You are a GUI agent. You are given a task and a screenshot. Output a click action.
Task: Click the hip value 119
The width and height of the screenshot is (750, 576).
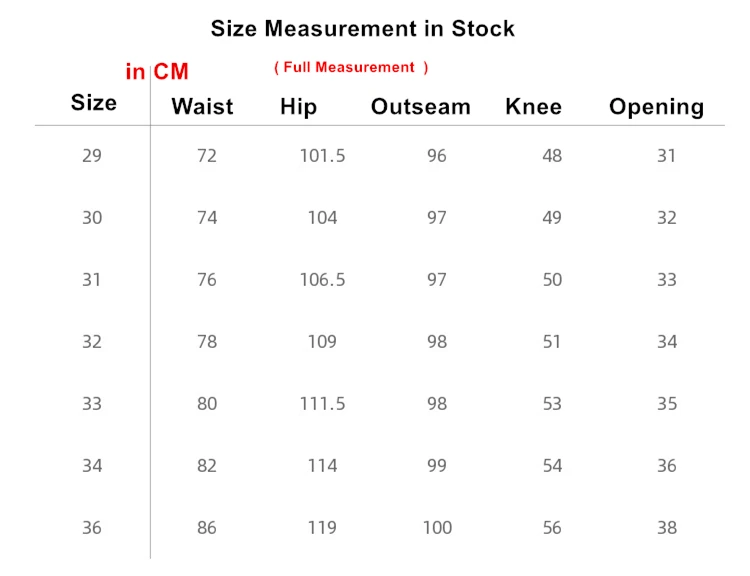tap(322, 528)
